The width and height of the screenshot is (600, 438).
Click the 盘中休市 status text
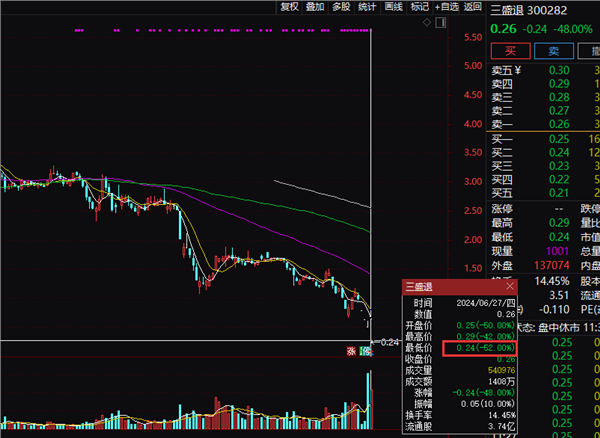559,328
